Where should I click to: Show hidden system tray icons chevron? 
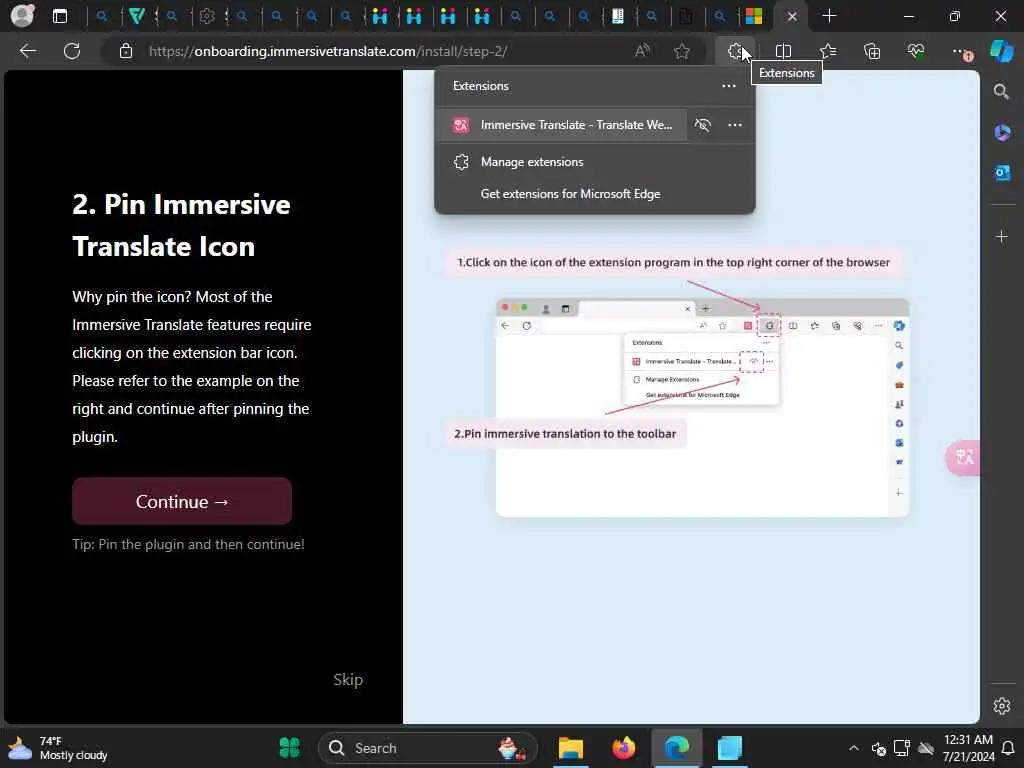[854, 748]
